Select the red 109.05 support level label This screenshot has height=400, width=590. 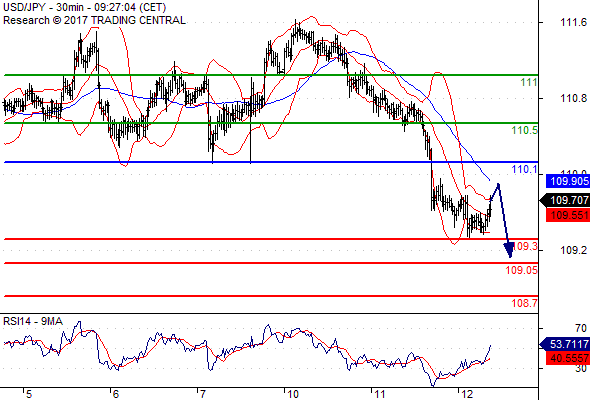pos(522,270)
